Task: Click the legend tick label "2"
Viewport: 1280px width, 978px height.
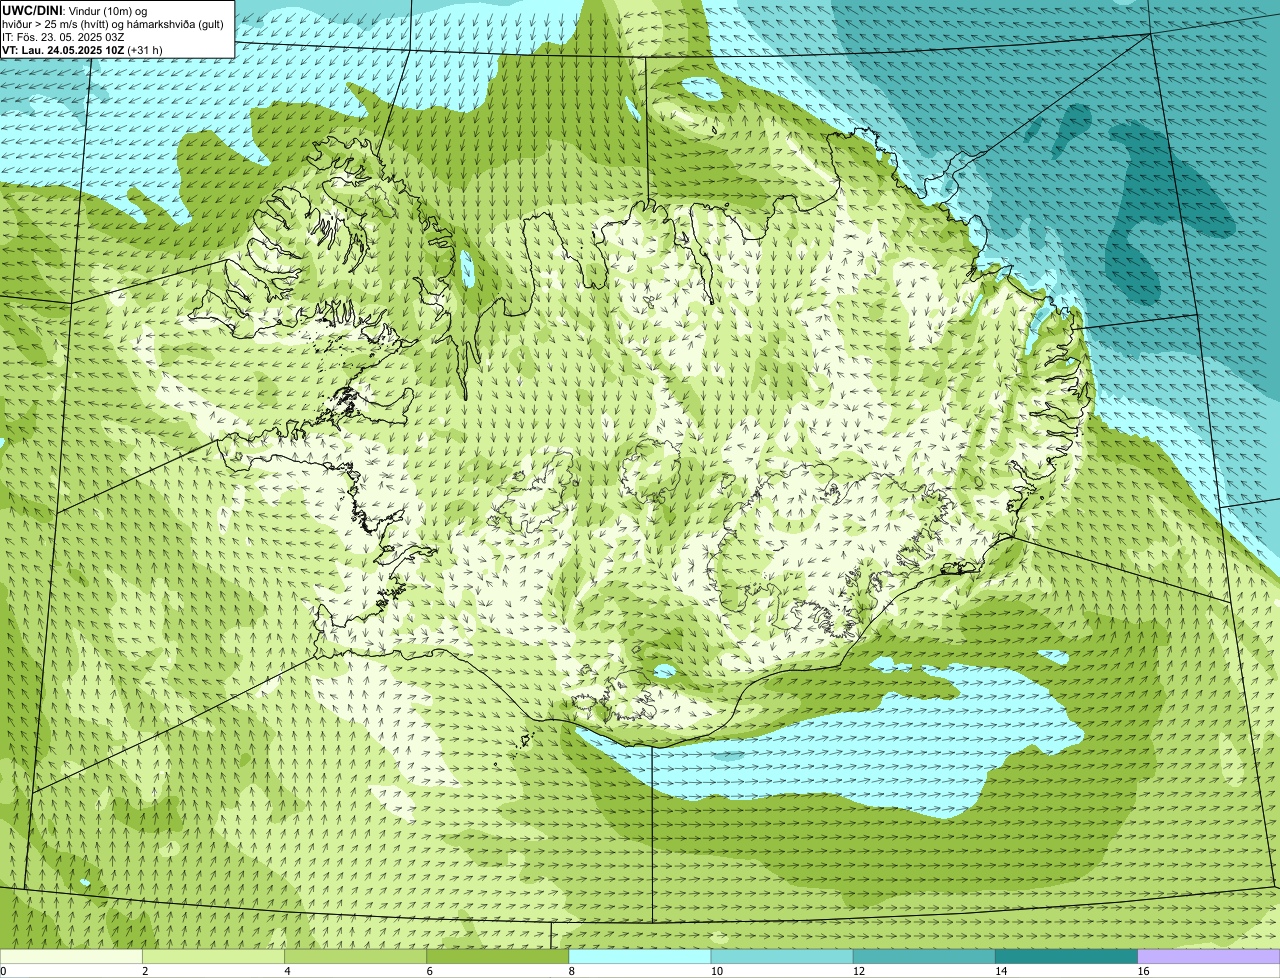Action: pos(145,971)
